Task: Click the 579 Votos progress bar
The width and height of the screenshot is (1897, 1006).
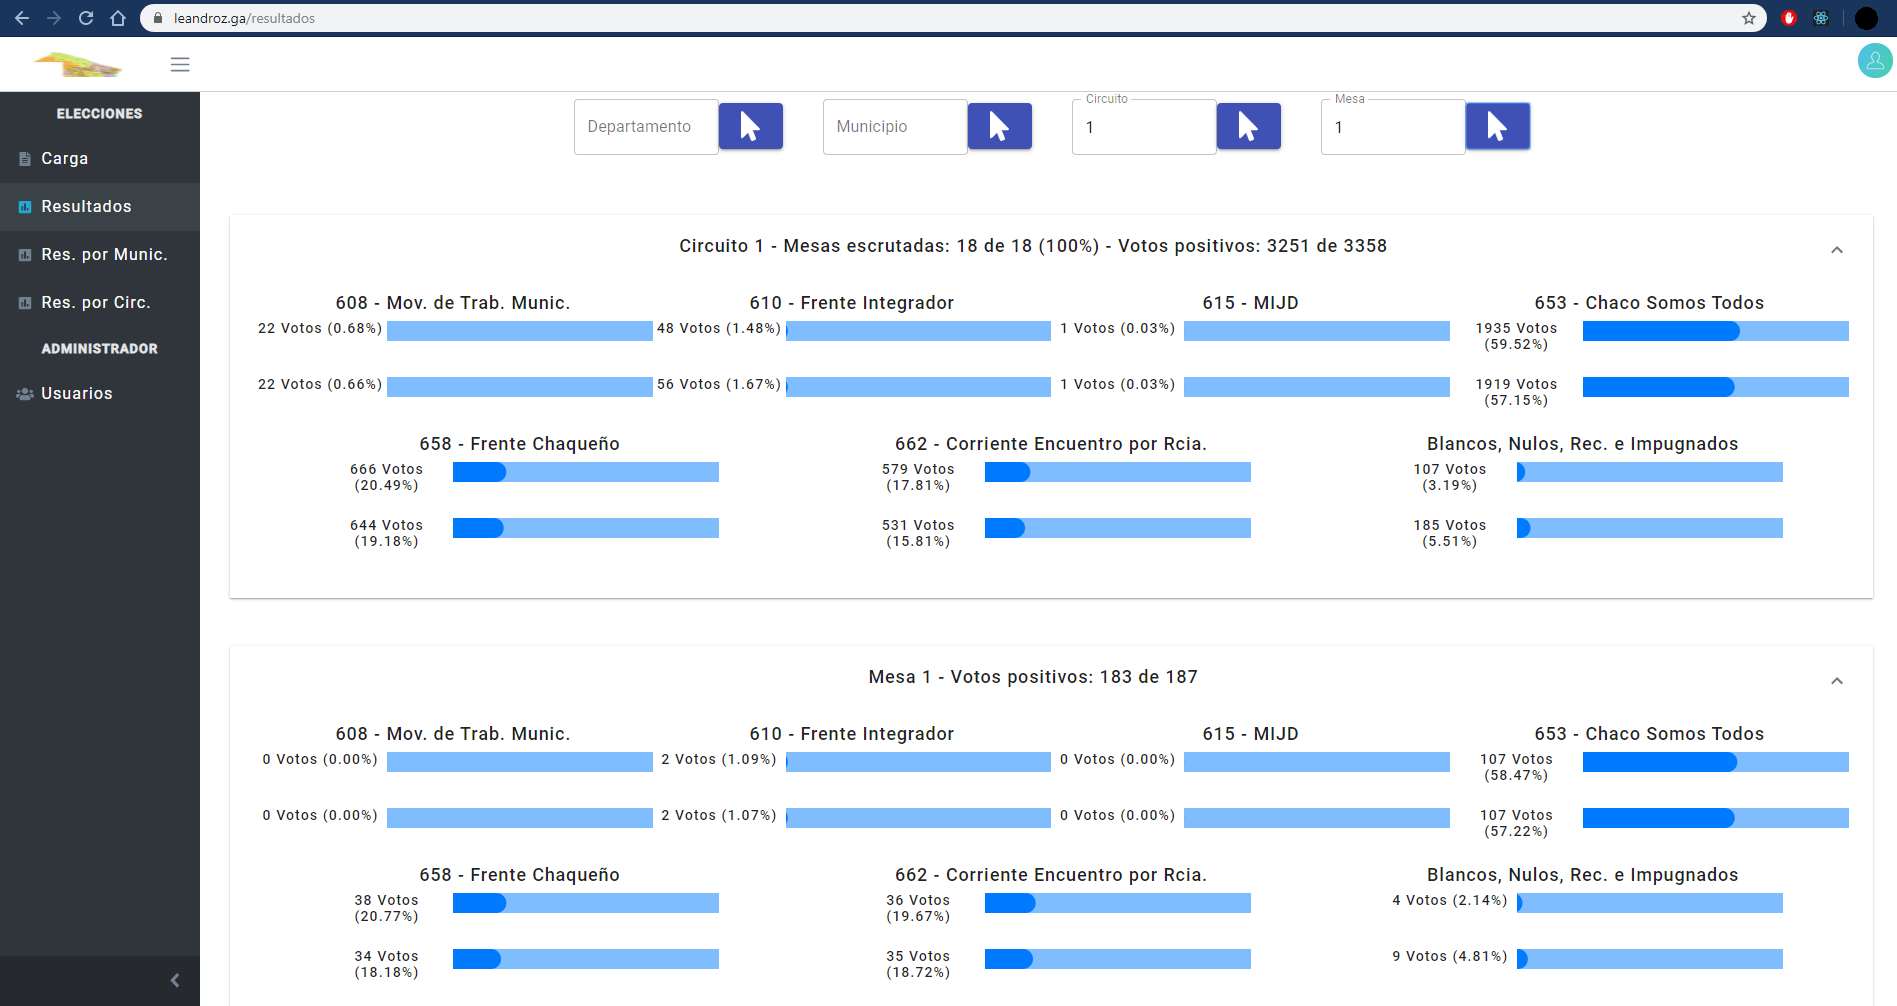Action: click(1118, 472)
